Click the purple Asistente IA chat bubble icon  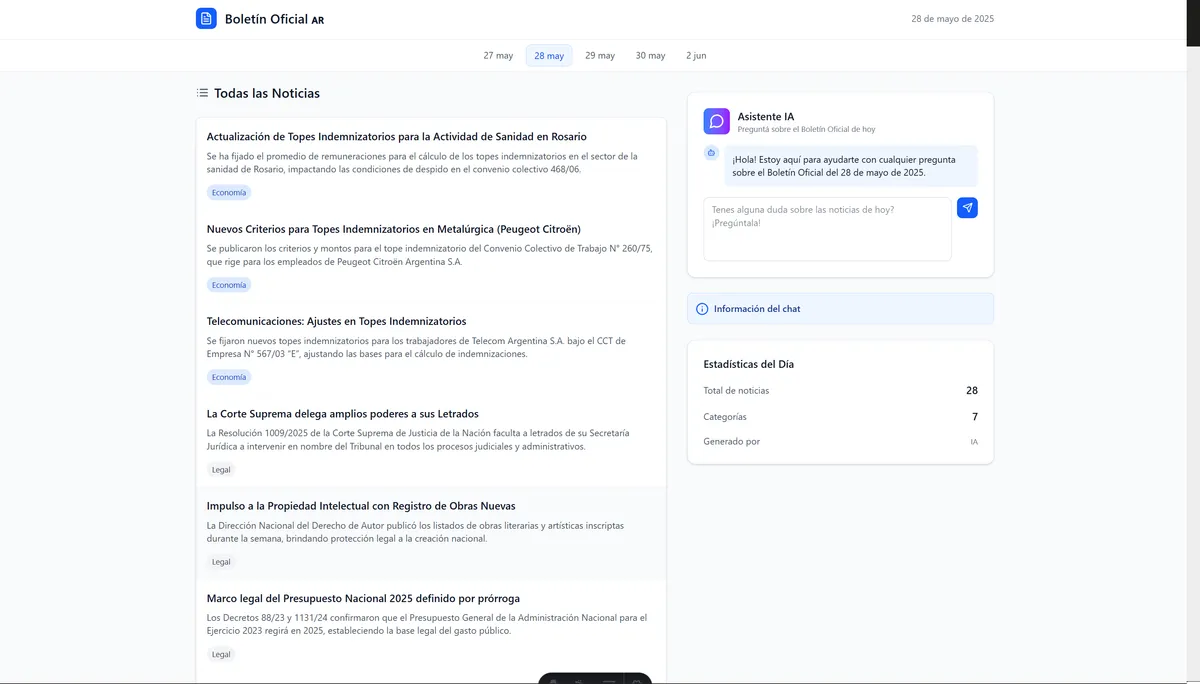pos(716,121)
